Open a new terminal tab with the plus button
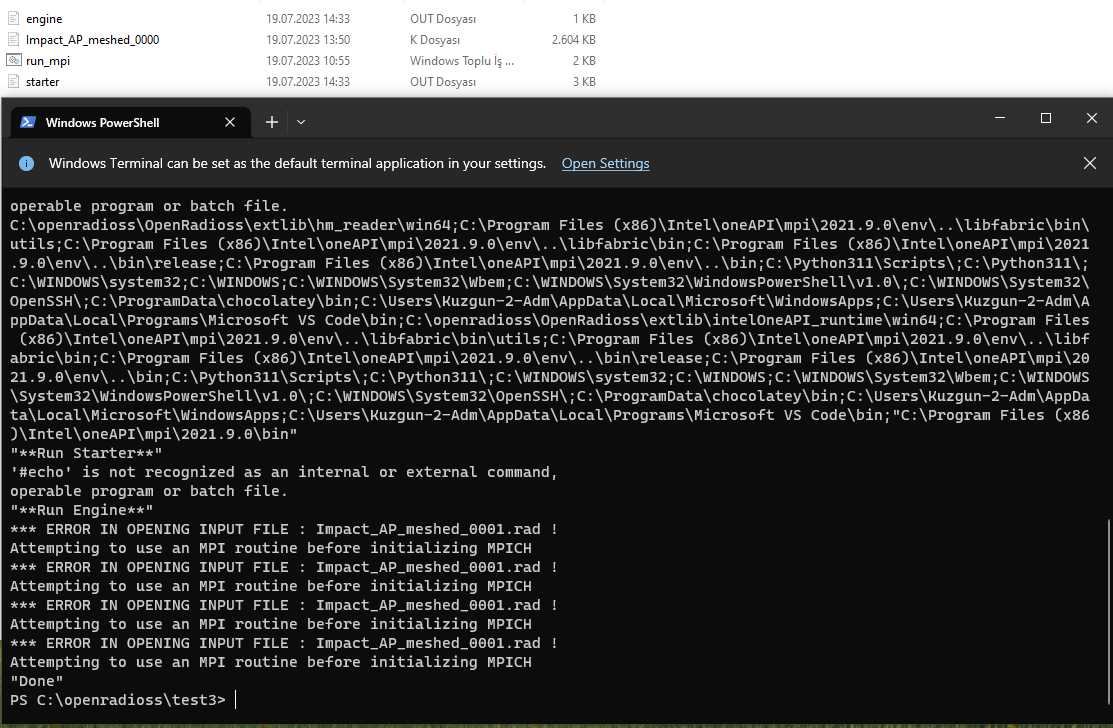 pyautogui.click(x=271, y=121)
